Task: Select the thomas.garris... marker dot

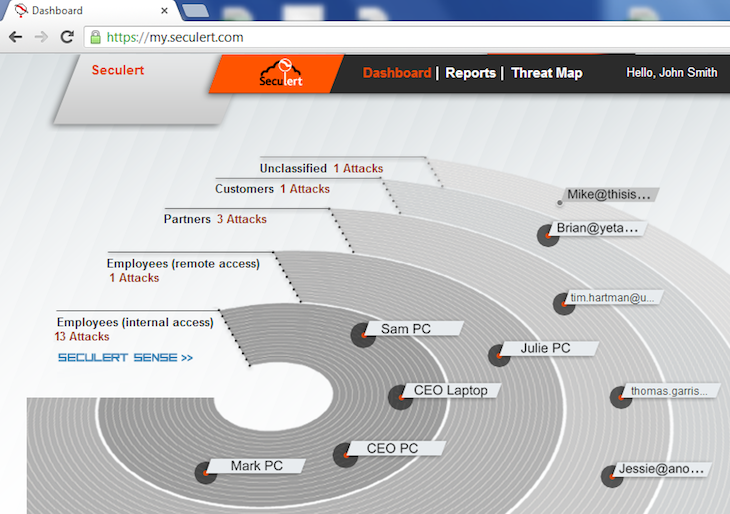Action: click(621, 397)
